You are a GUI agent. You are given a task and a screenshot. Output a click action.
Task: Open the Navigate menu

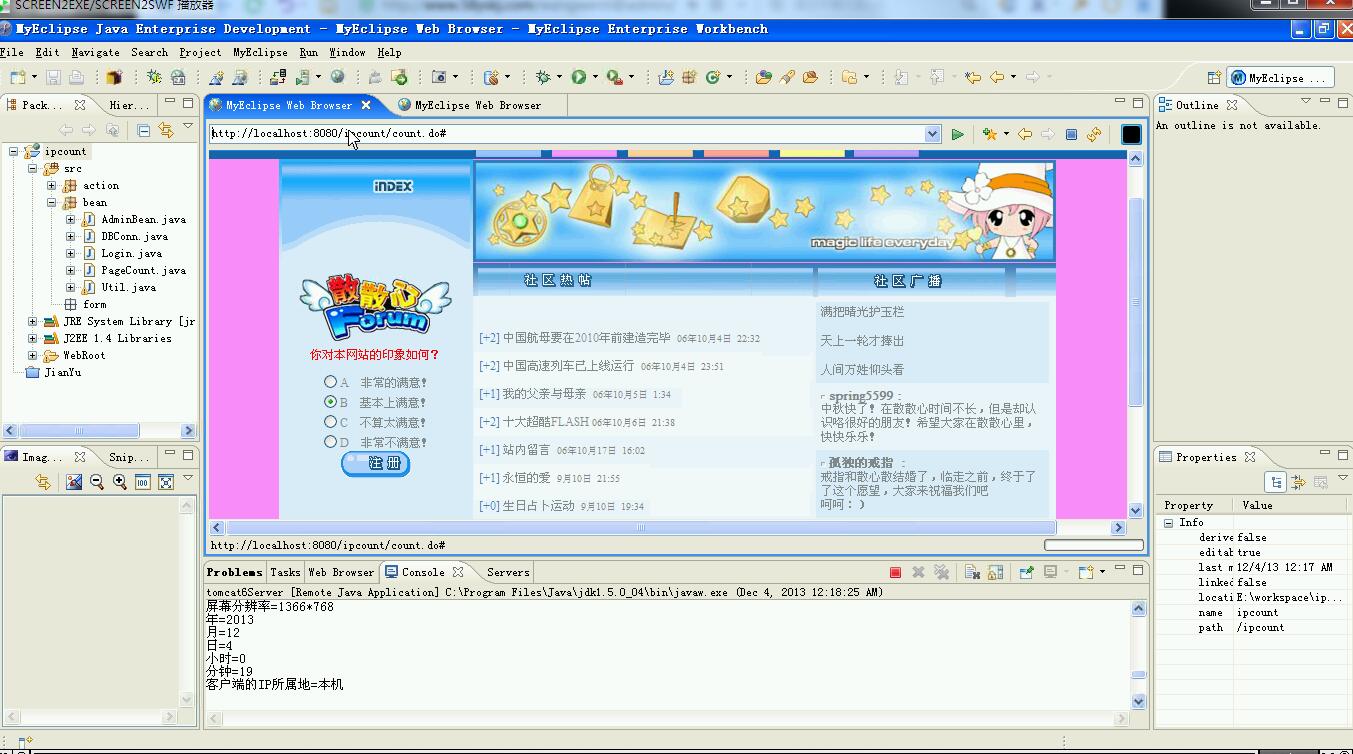[95, 52]
